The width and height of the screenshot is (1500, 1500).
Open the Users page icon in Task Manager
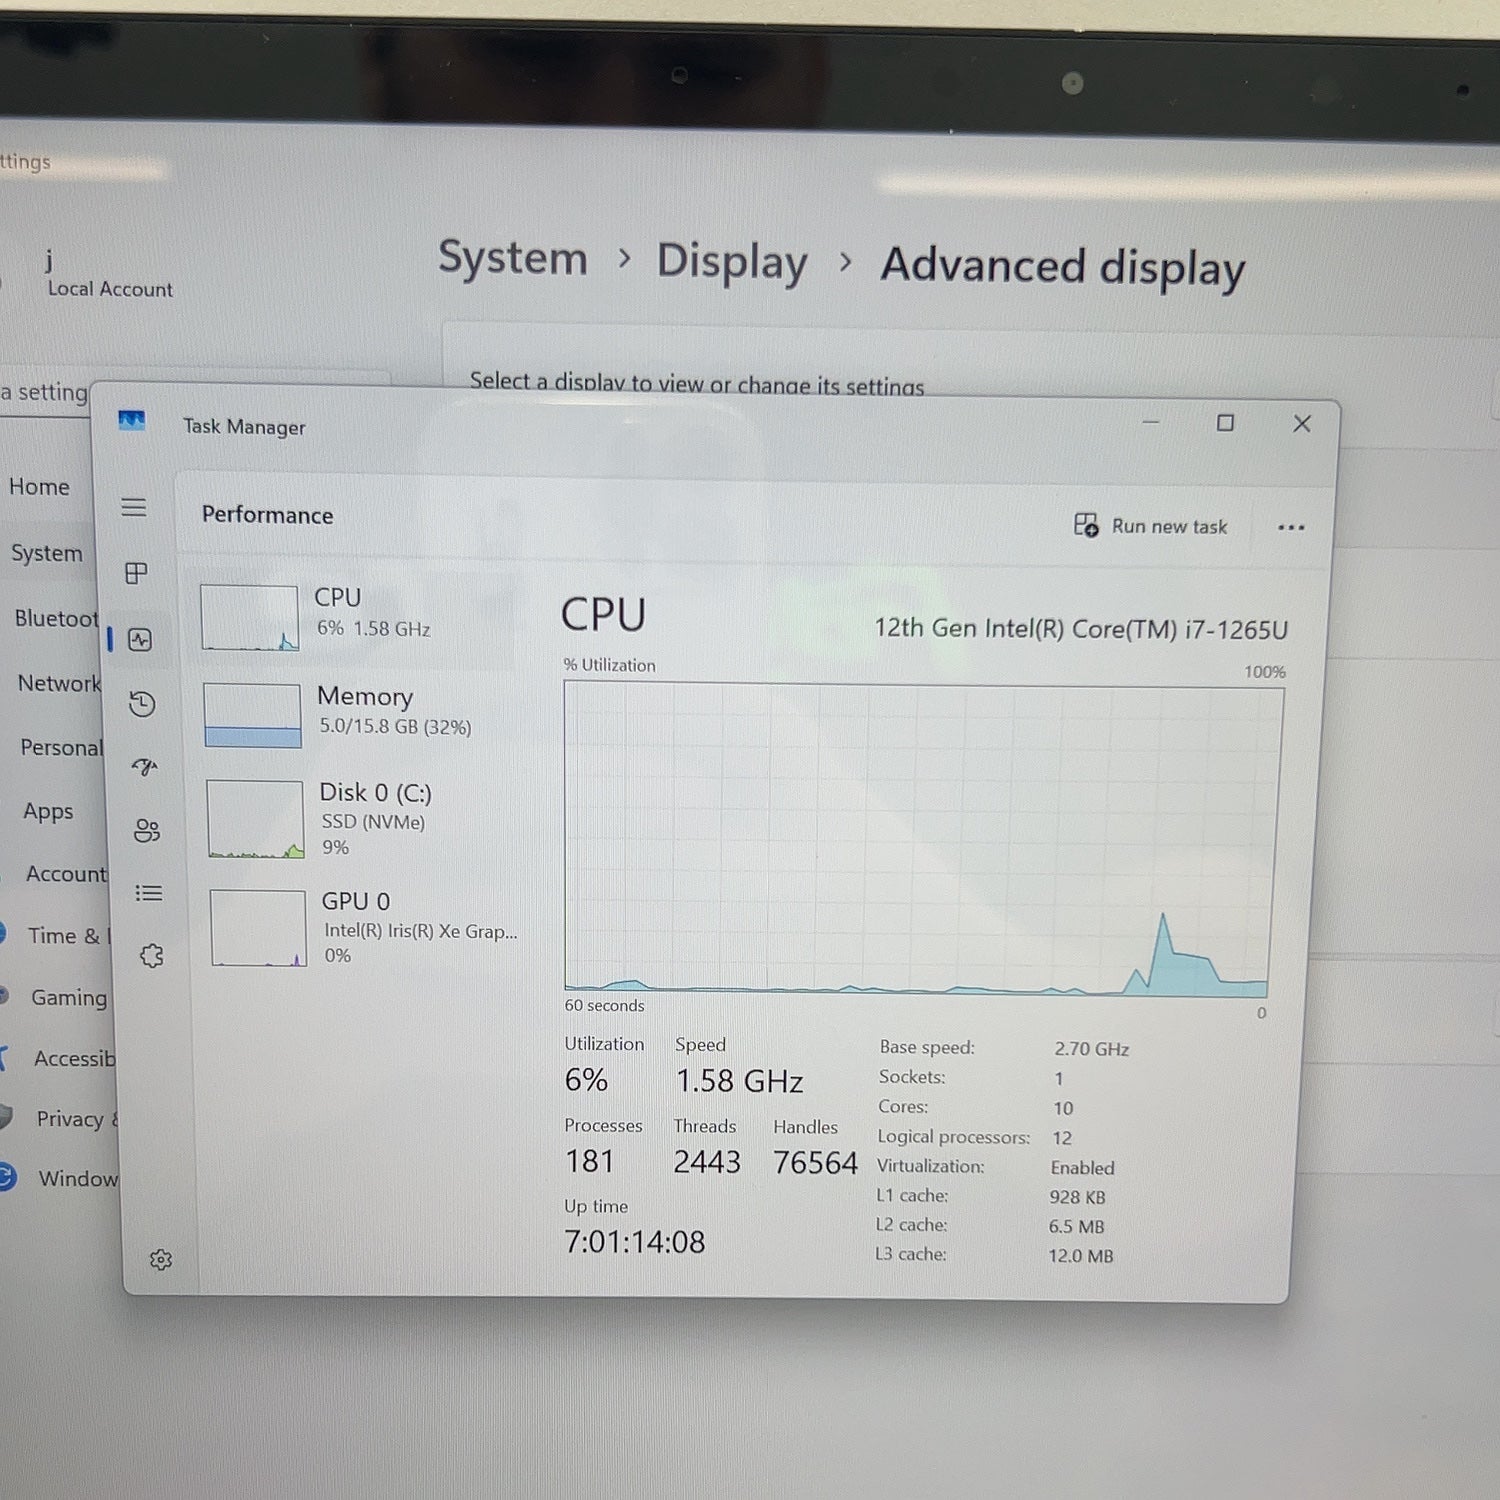(x=147, y=830)
